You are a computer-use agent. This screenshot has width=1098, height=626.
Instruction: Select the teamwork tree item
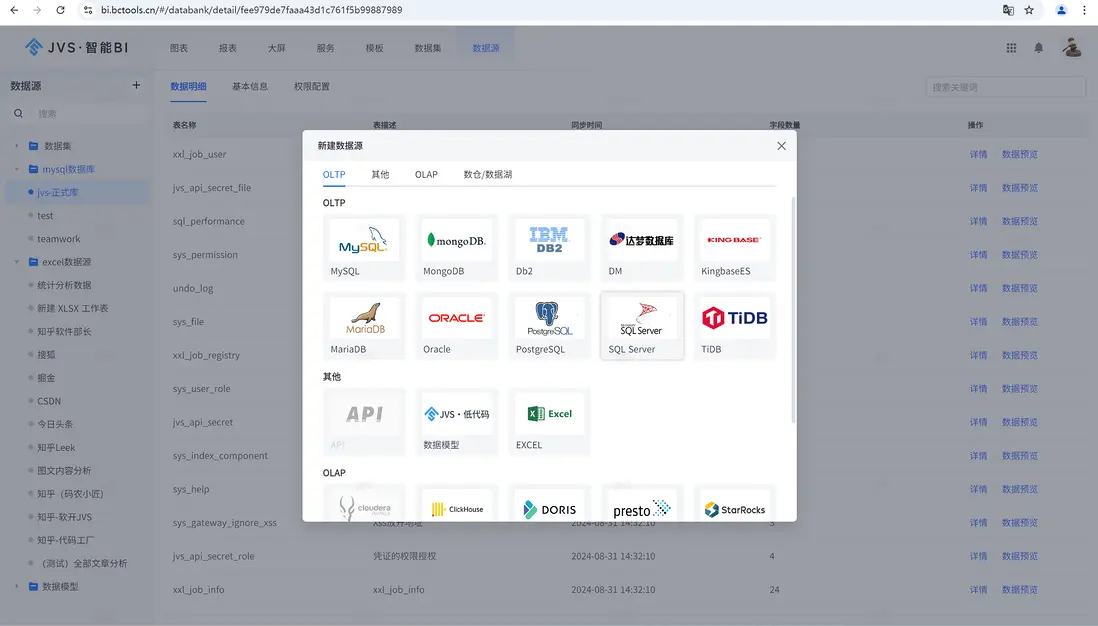click(x=59, y=239)
